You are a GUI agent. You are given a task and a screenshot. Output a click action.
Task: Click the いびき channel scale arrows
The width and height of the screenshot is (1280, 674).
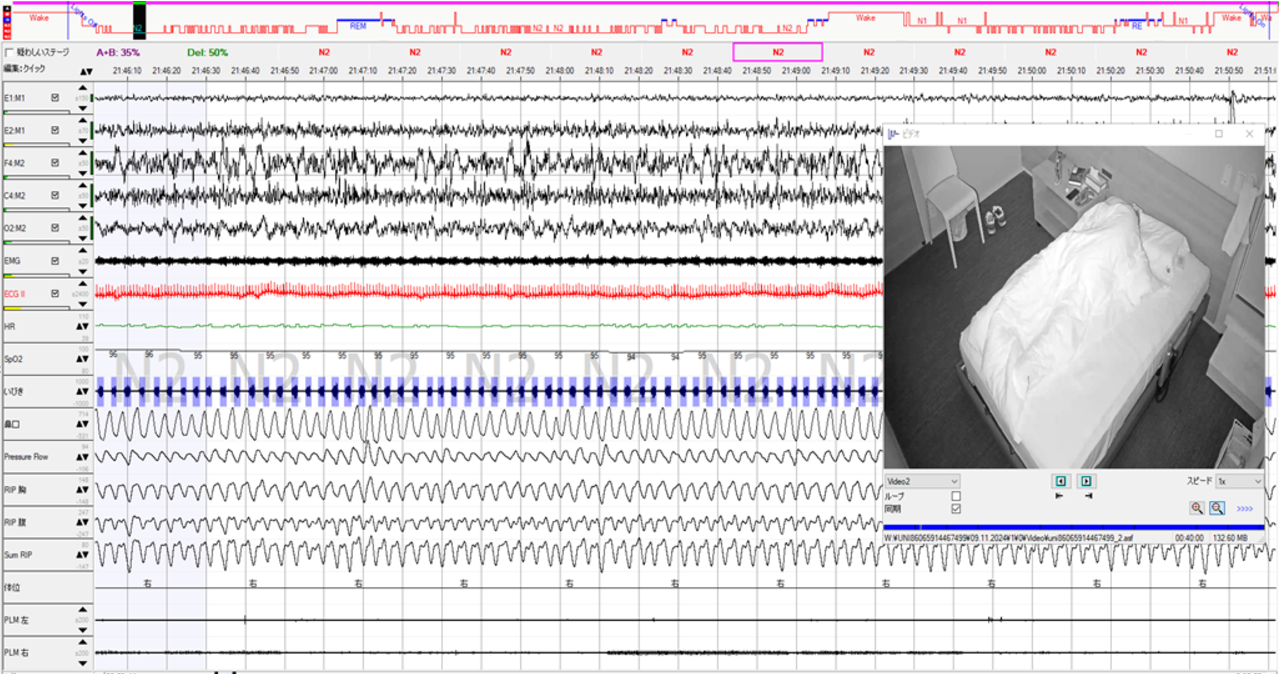pos(85,392)
